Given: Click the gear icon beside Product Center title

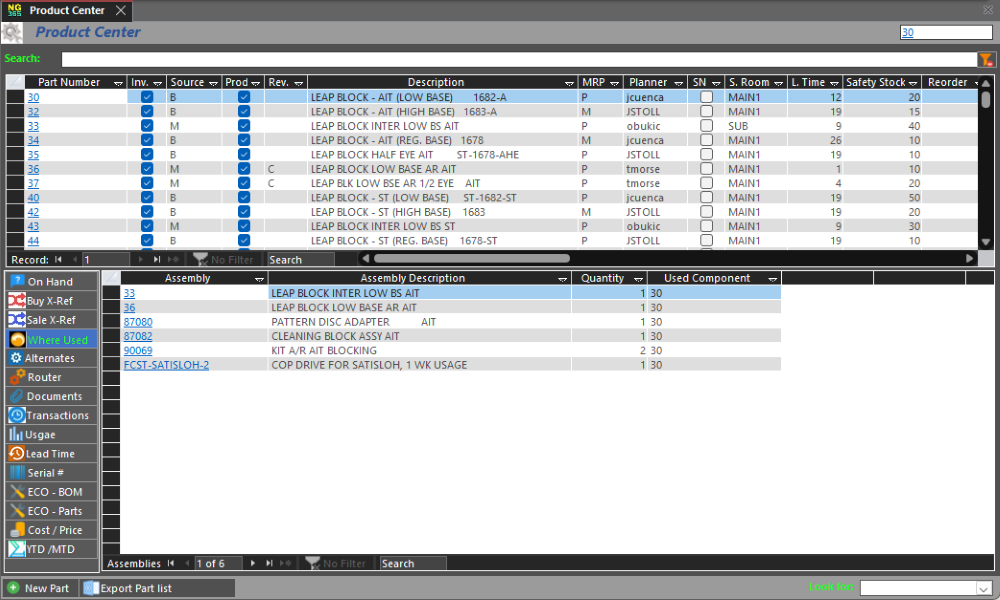Looking at the screenshot, I should pyautogui.click(x=12, y=32).
